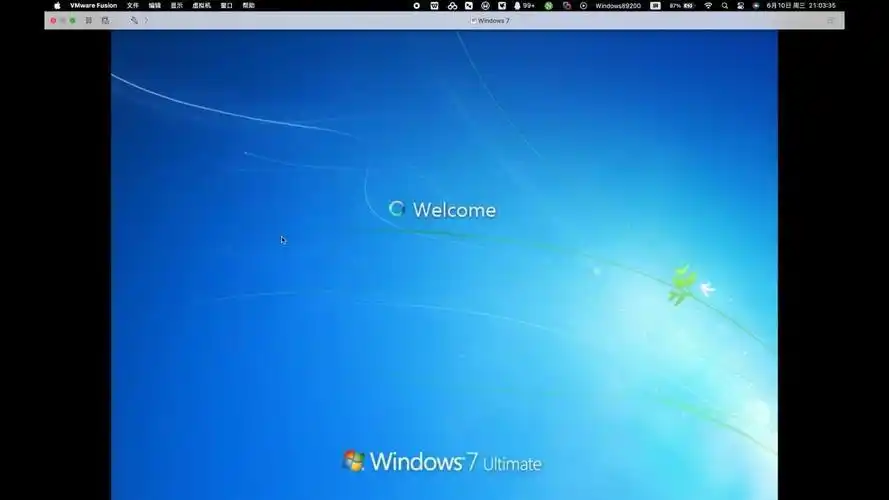Open Spotlight search magnifier

tap(725, 6)
